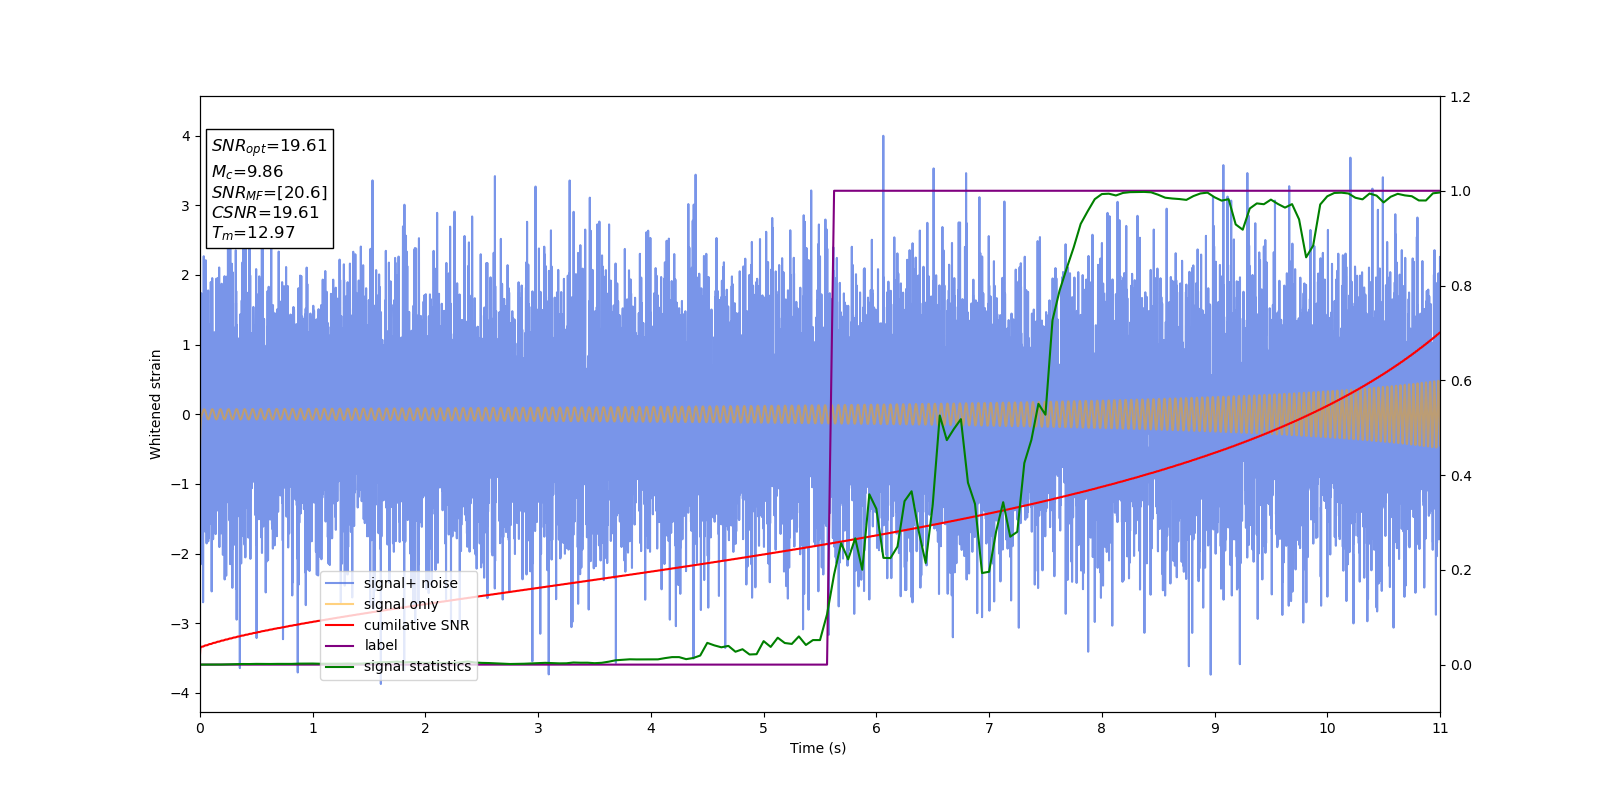Click the purple line swatch in legend
The height and width of the screenshot is (800, 1600).
(x=340, y=645)
